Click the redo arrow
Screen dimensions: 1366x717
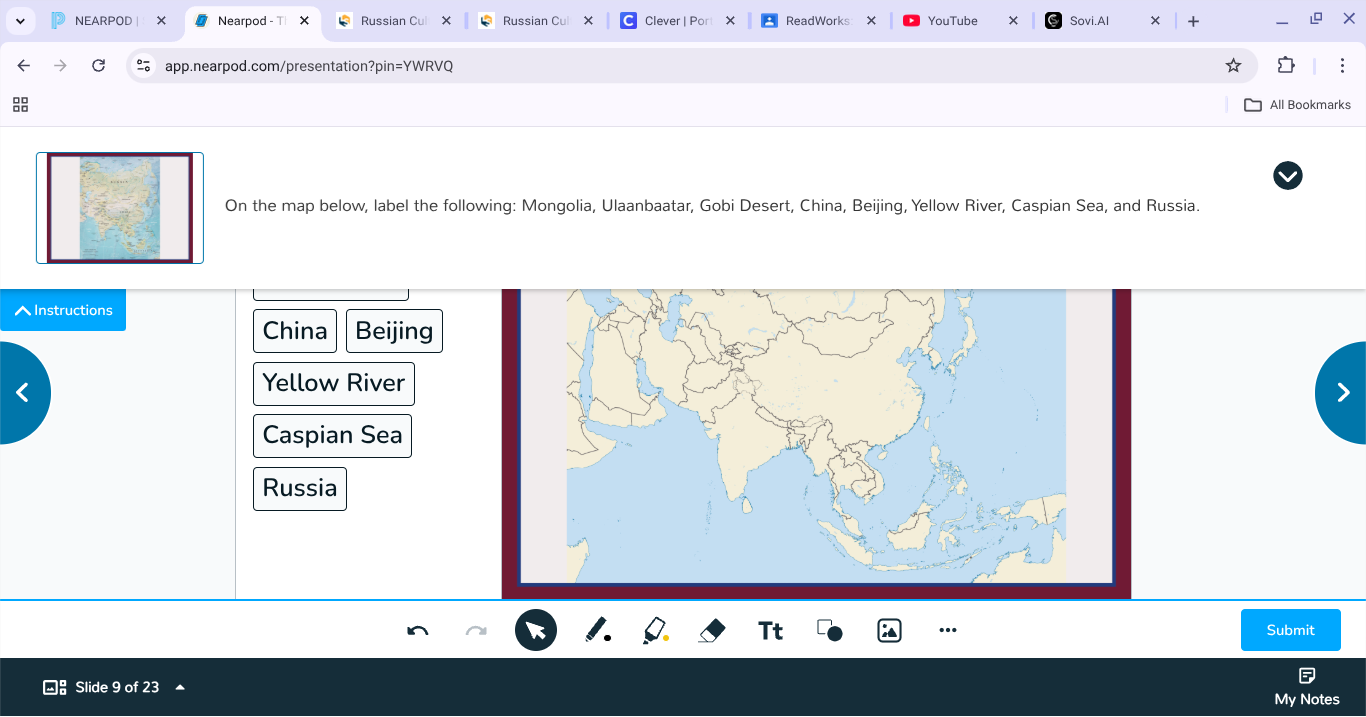(x=475, y=630)
